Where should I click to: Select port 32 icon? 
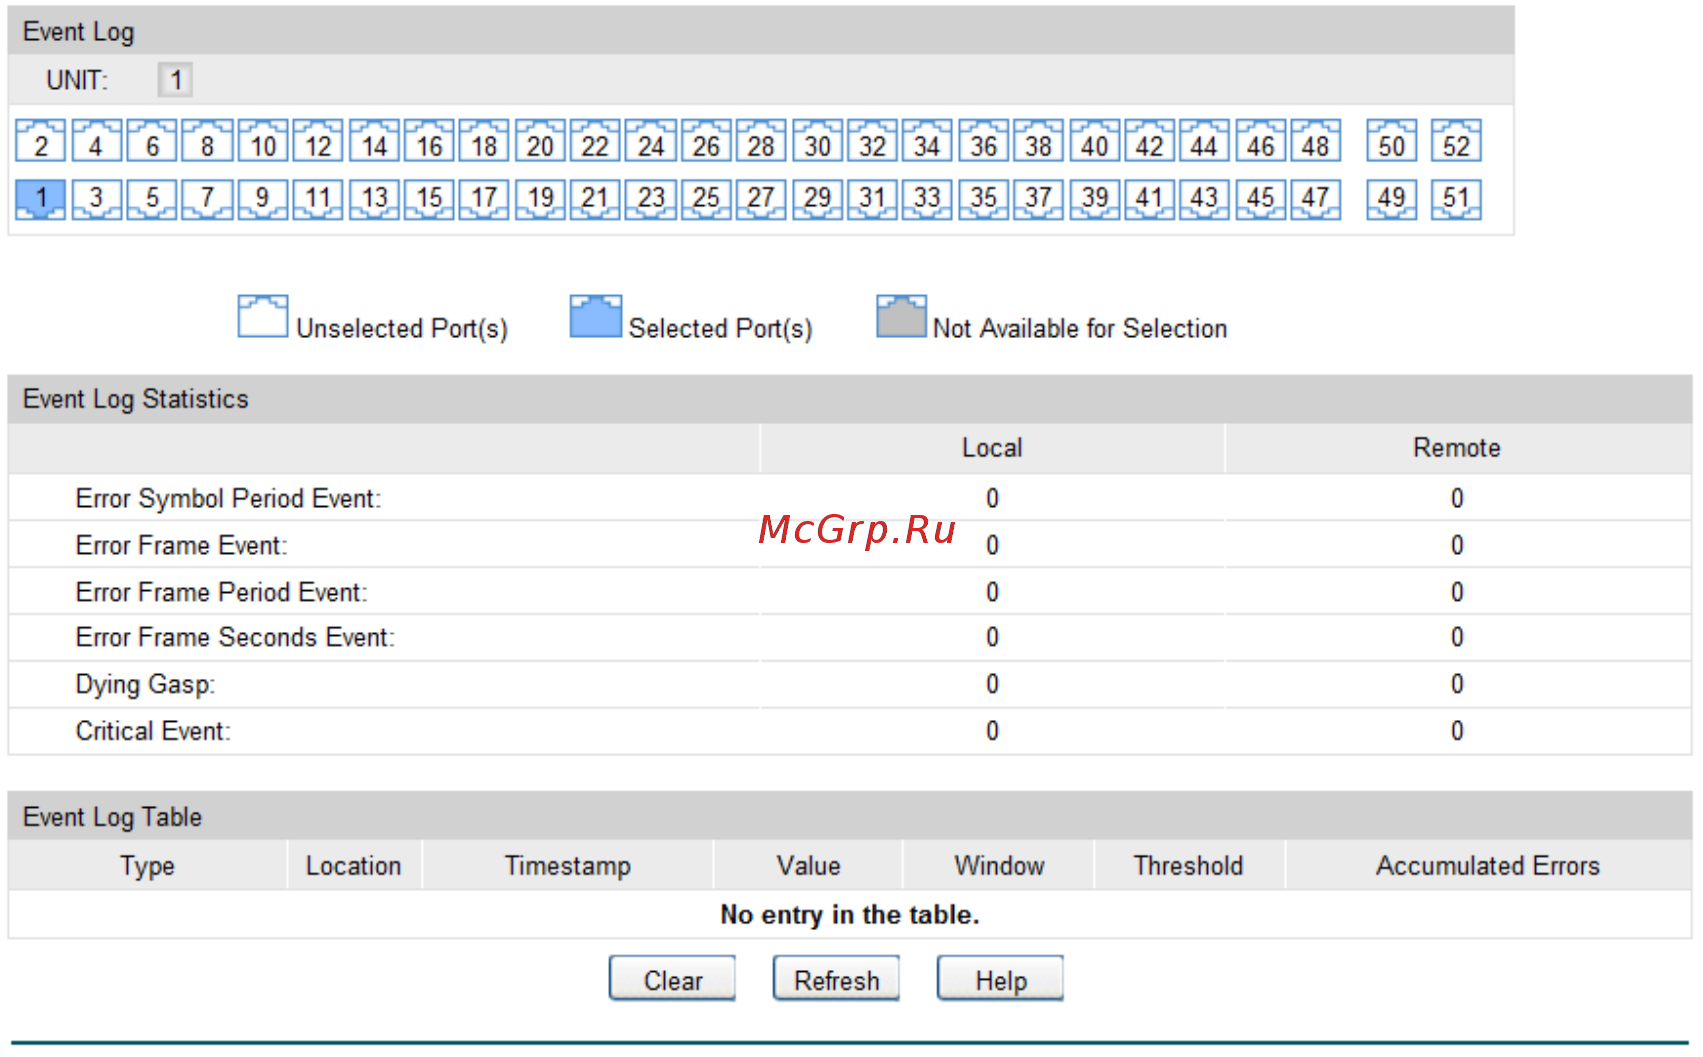coord(873,141)
